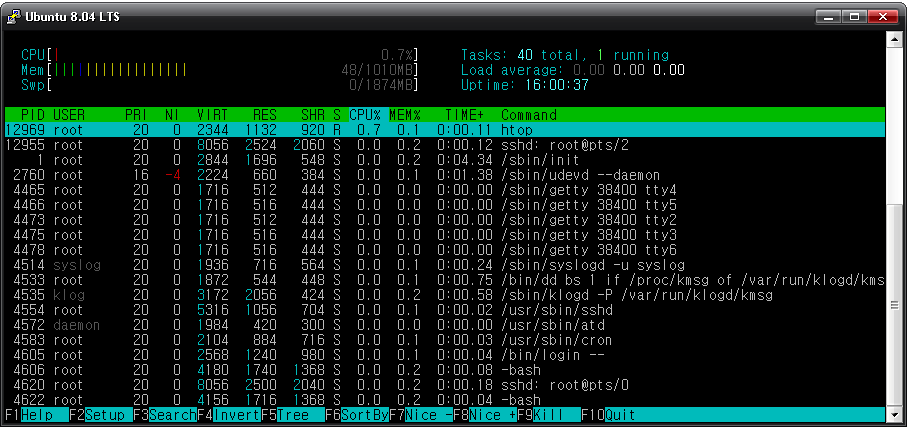Select the getty 38400 tty4 row
This screenshot has height=427, width=907.
click(445, 190)
